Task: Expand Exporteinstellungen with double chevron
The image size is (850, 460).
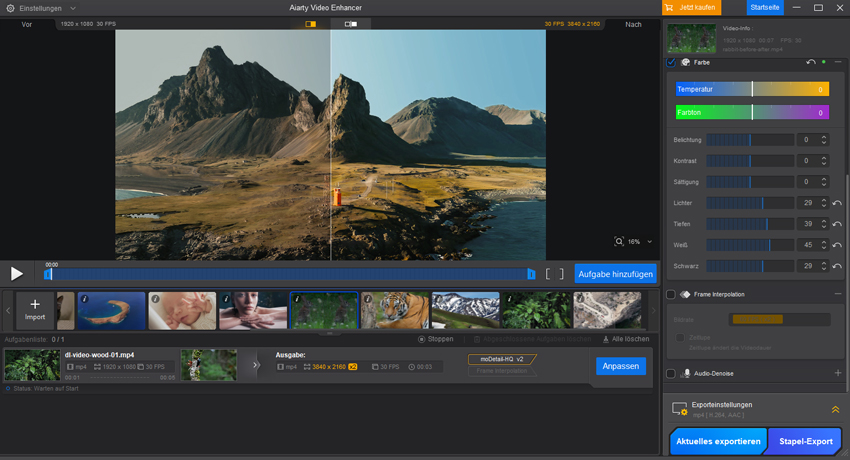Action: (835, 410)
